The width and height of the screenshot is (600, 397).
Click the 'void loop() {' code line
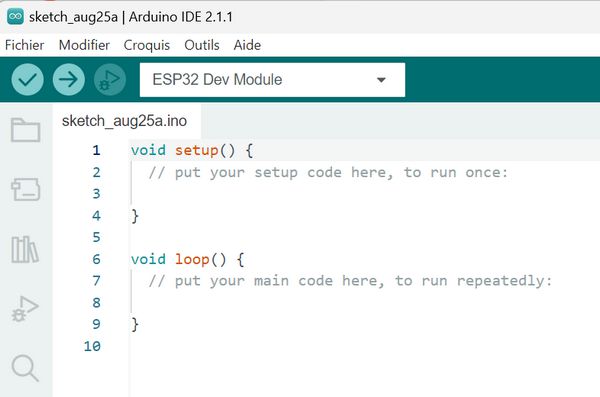click(188, 259)
